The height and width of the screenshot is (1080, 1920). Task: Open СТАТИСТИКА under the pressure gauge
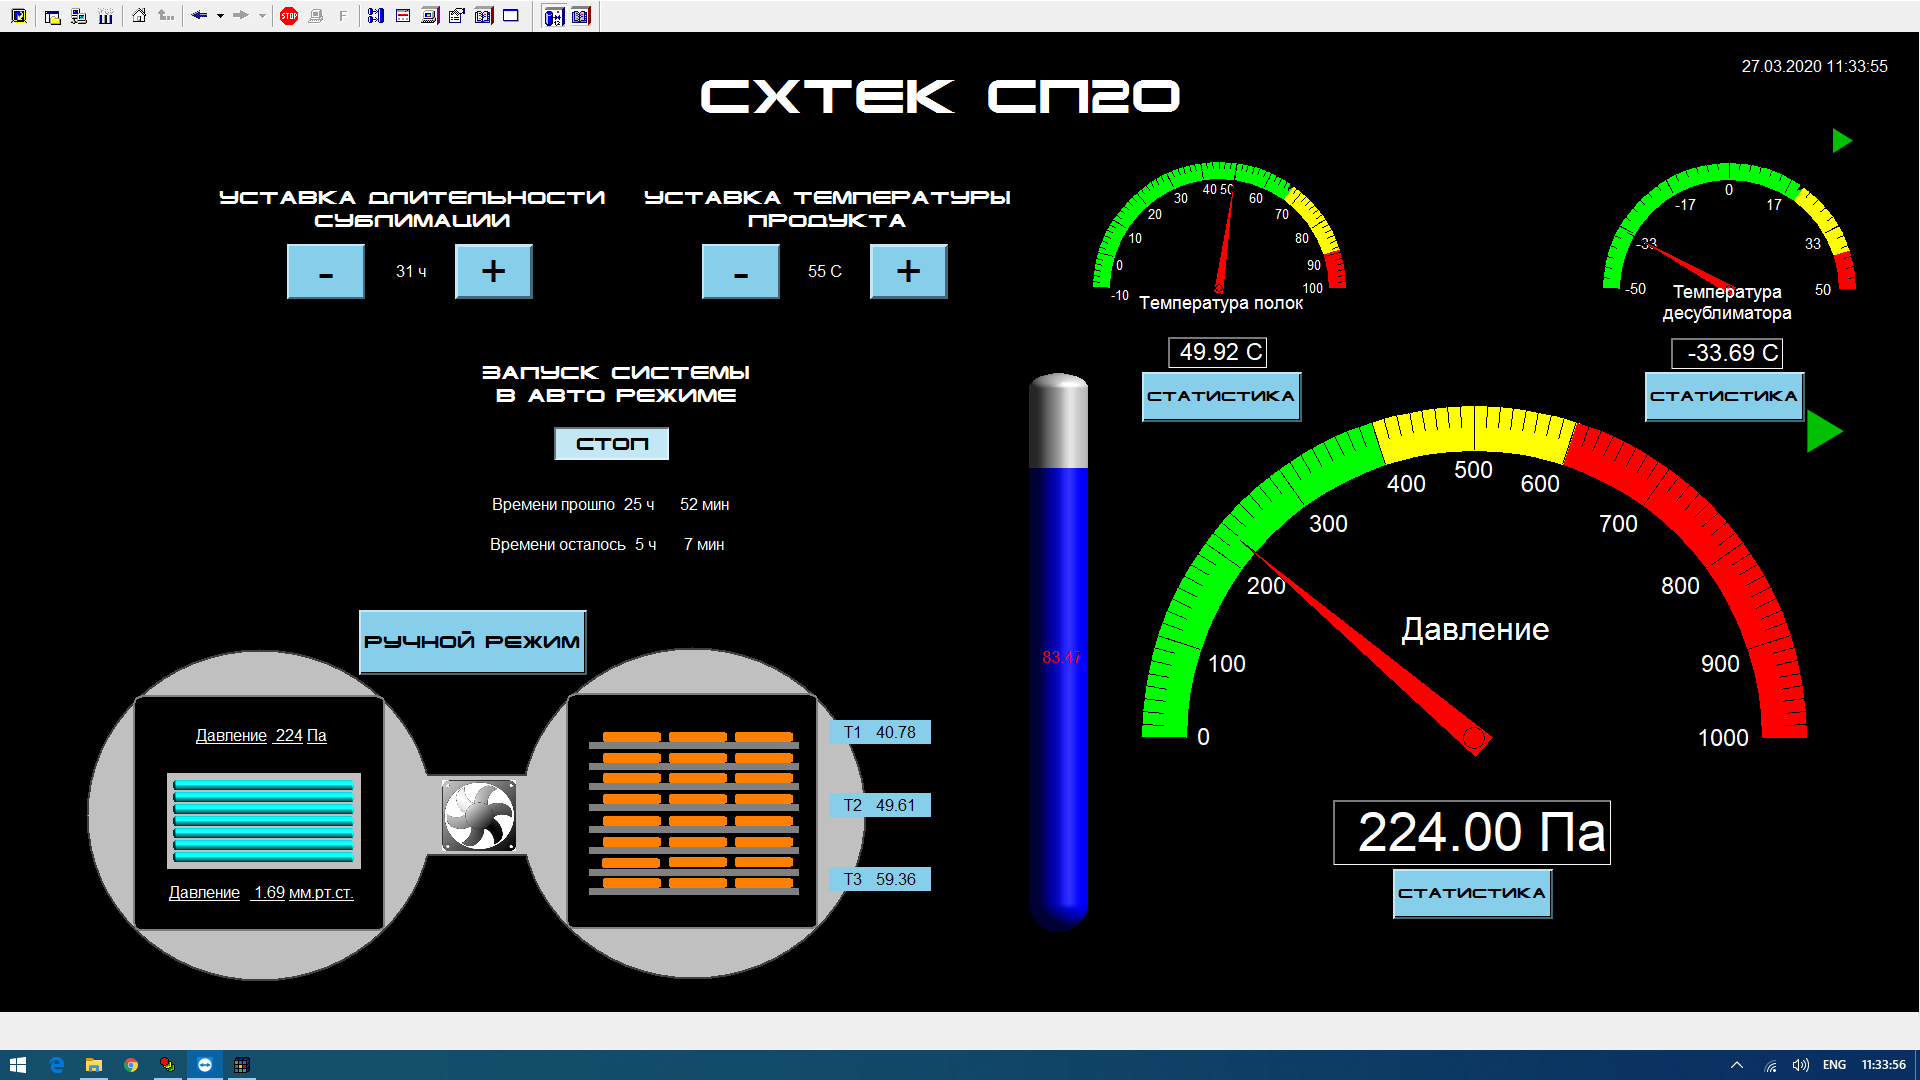tap(1472, 893)
